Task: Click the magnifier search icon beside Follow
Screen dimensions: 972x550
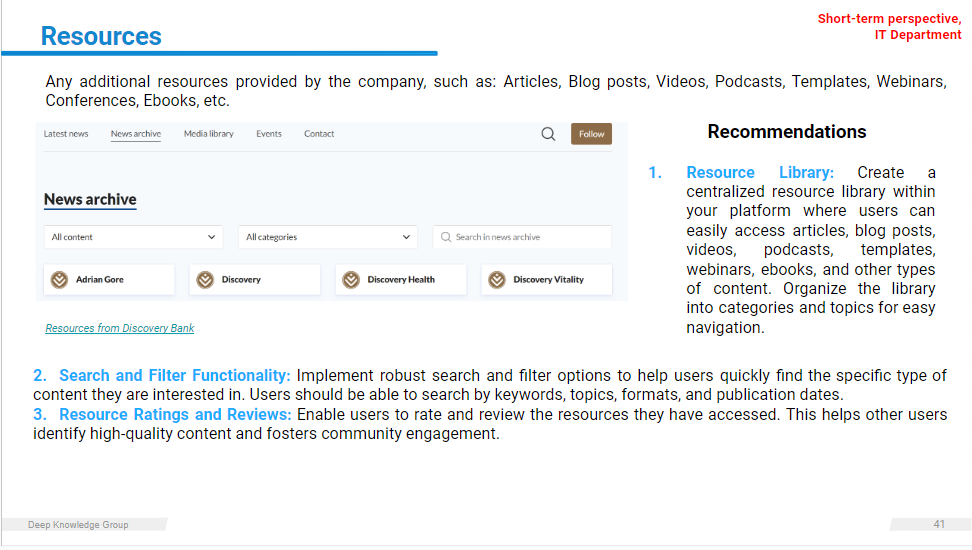Action: coord(548,134)
